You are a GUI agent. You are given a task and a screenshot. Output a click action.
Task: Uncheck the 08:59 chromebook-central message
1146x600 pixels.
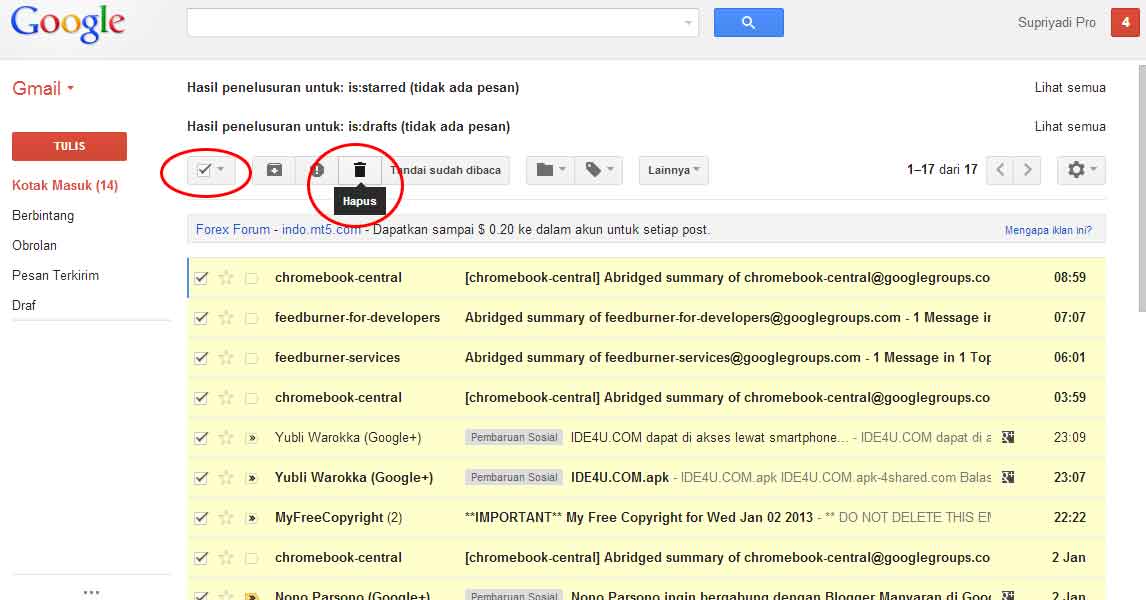click(x=201, y=278)
